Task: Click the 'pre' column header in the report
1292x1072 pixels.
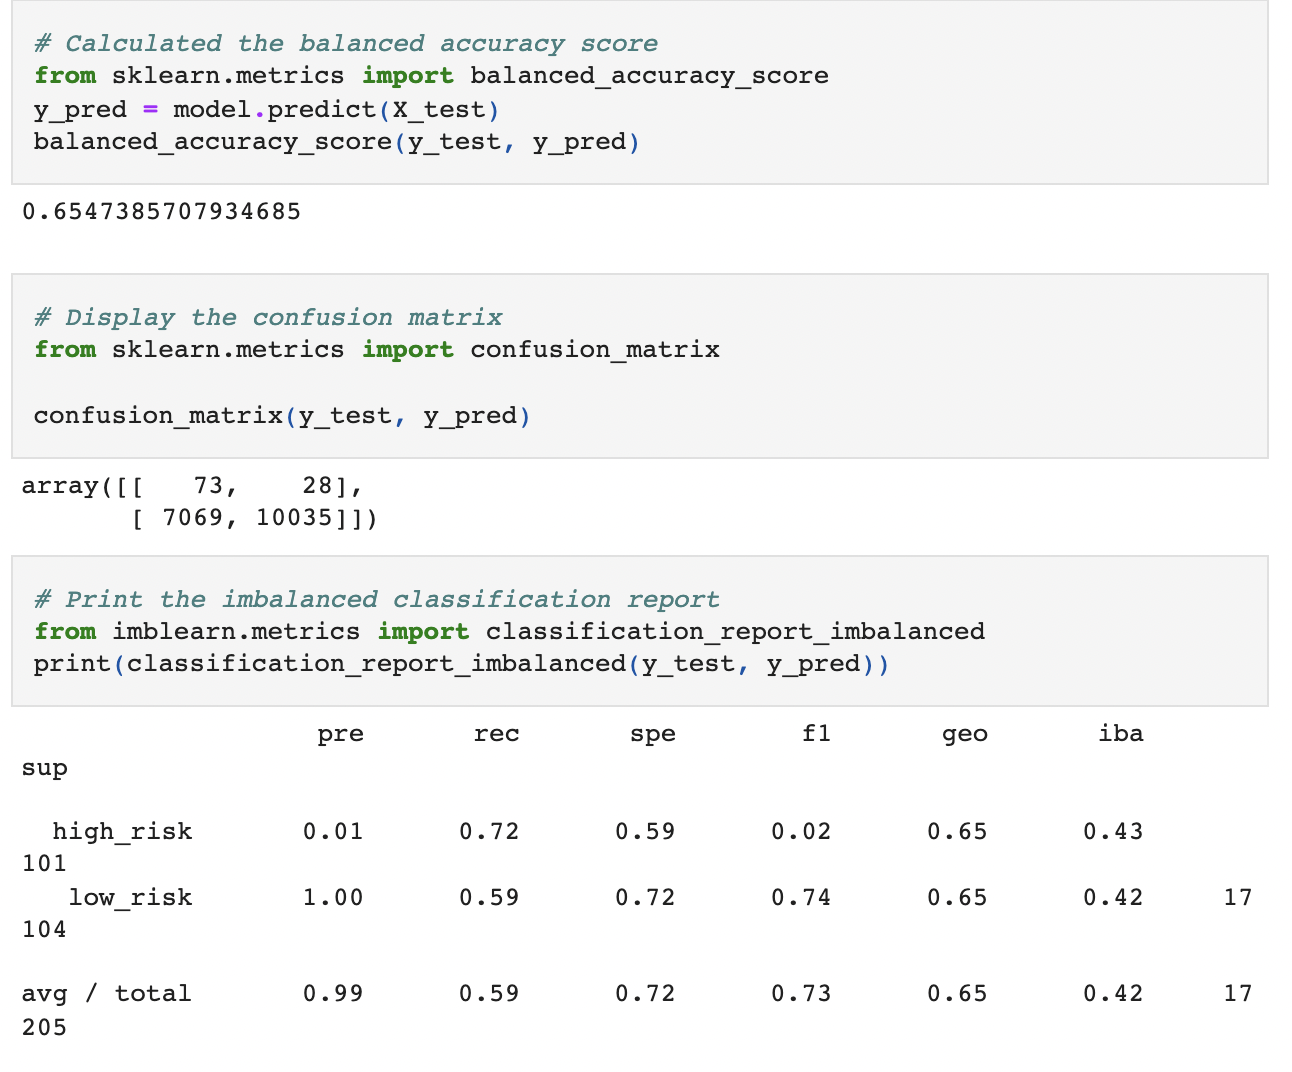Action: pos(340,733)
